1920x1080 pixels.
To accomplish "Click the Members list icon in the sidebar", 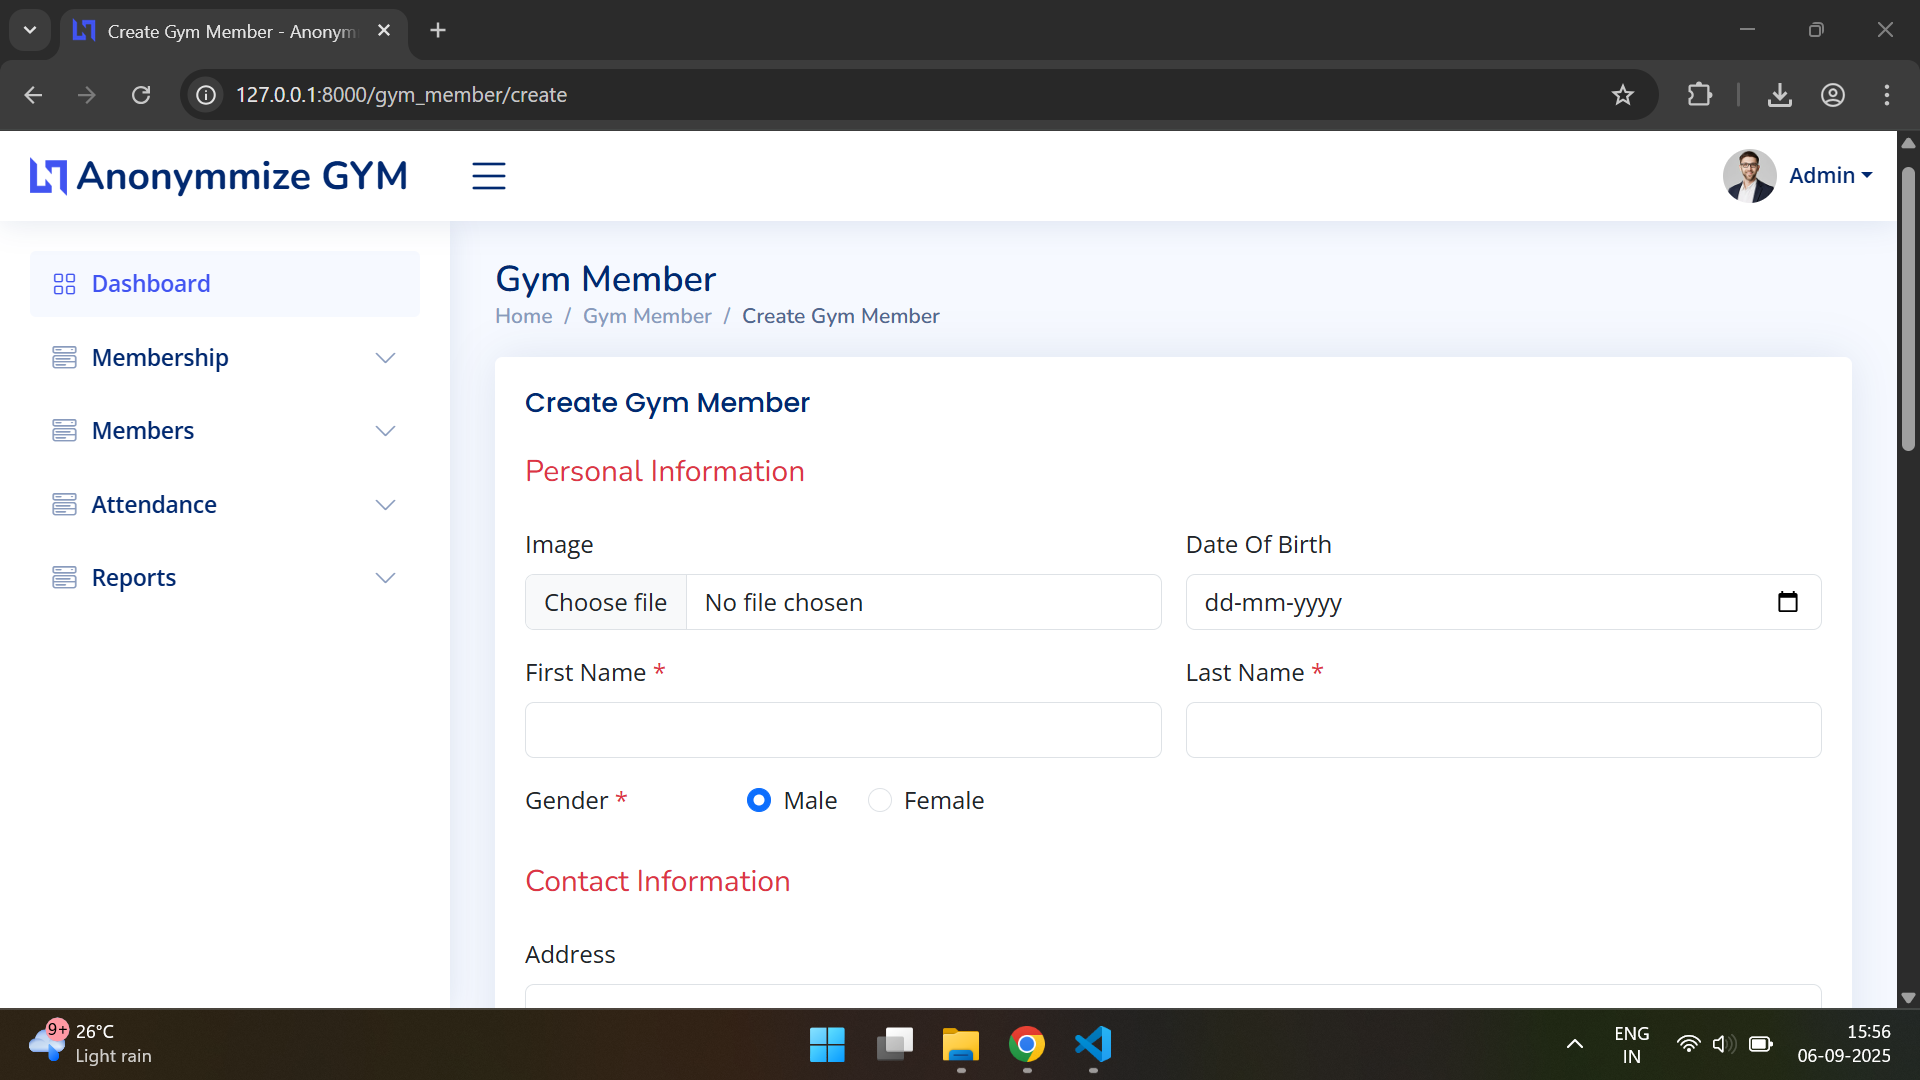I will [64, 431].
